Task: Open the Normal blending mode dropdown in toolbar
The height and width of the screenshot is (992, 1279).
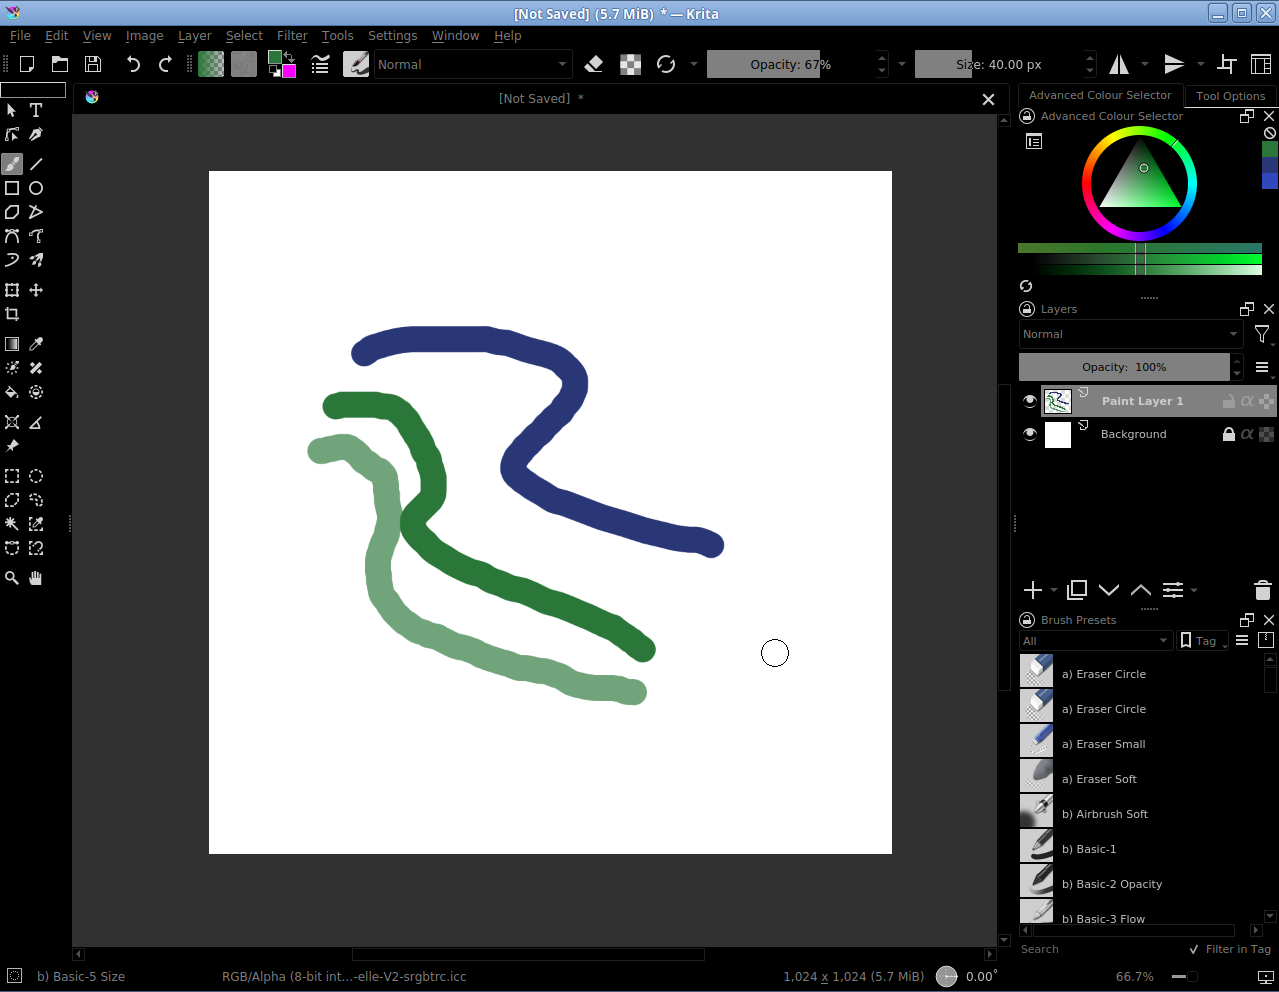Action: 472,64
